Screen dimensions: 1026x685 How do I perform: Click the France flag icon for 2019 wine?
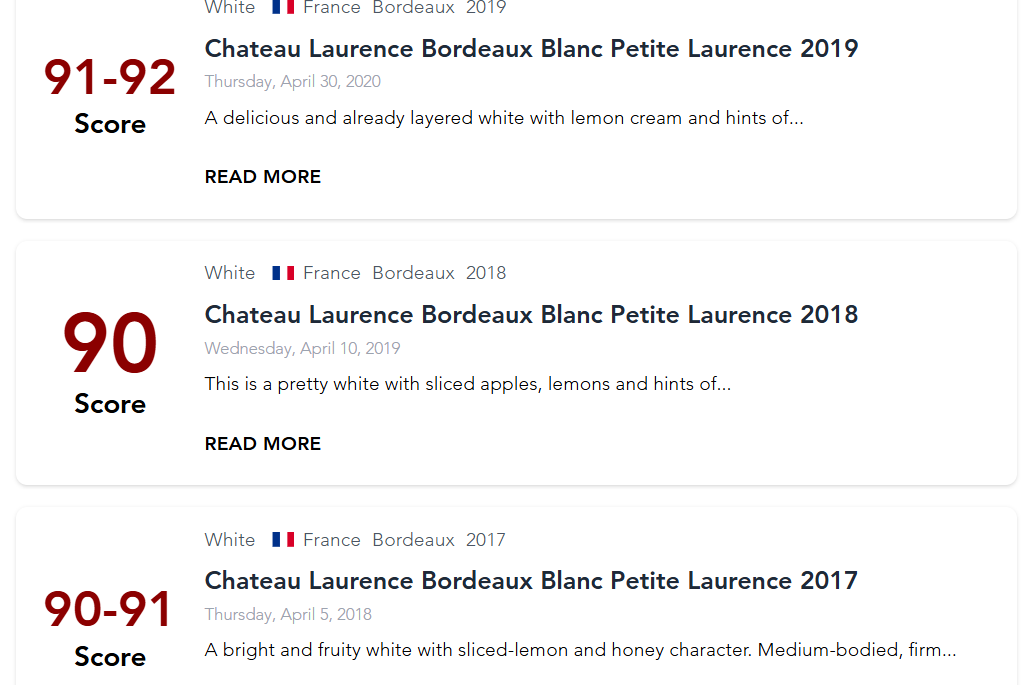tap(283, 7)
